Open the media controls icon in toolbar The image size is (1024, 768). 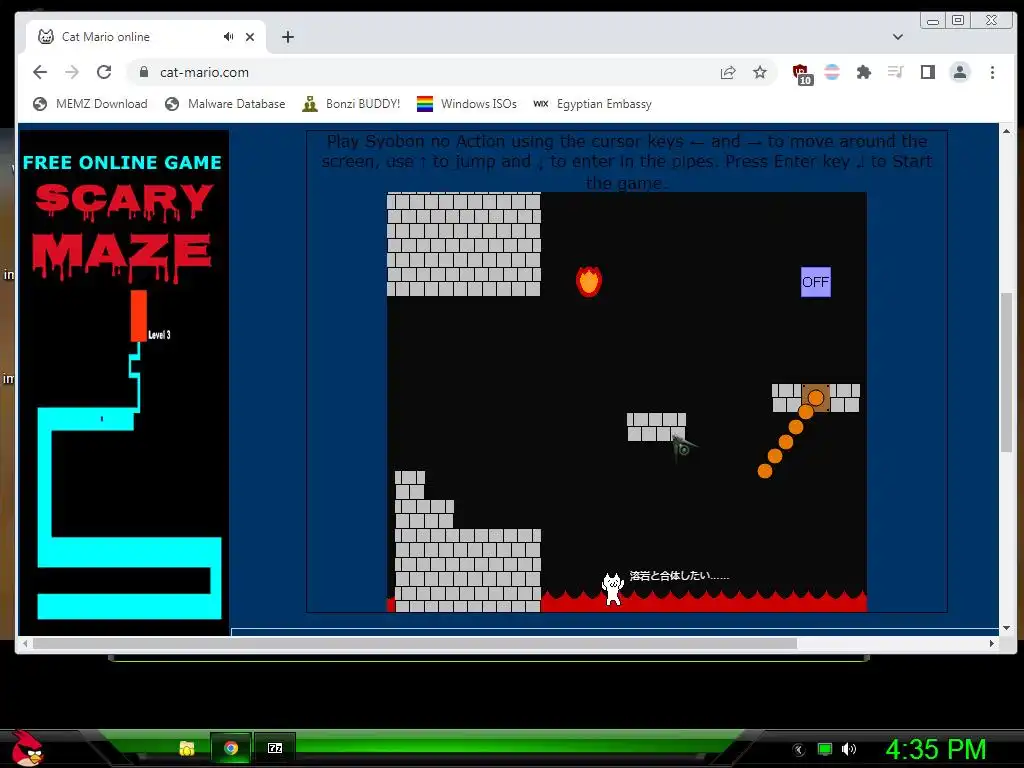pos(895,72)
